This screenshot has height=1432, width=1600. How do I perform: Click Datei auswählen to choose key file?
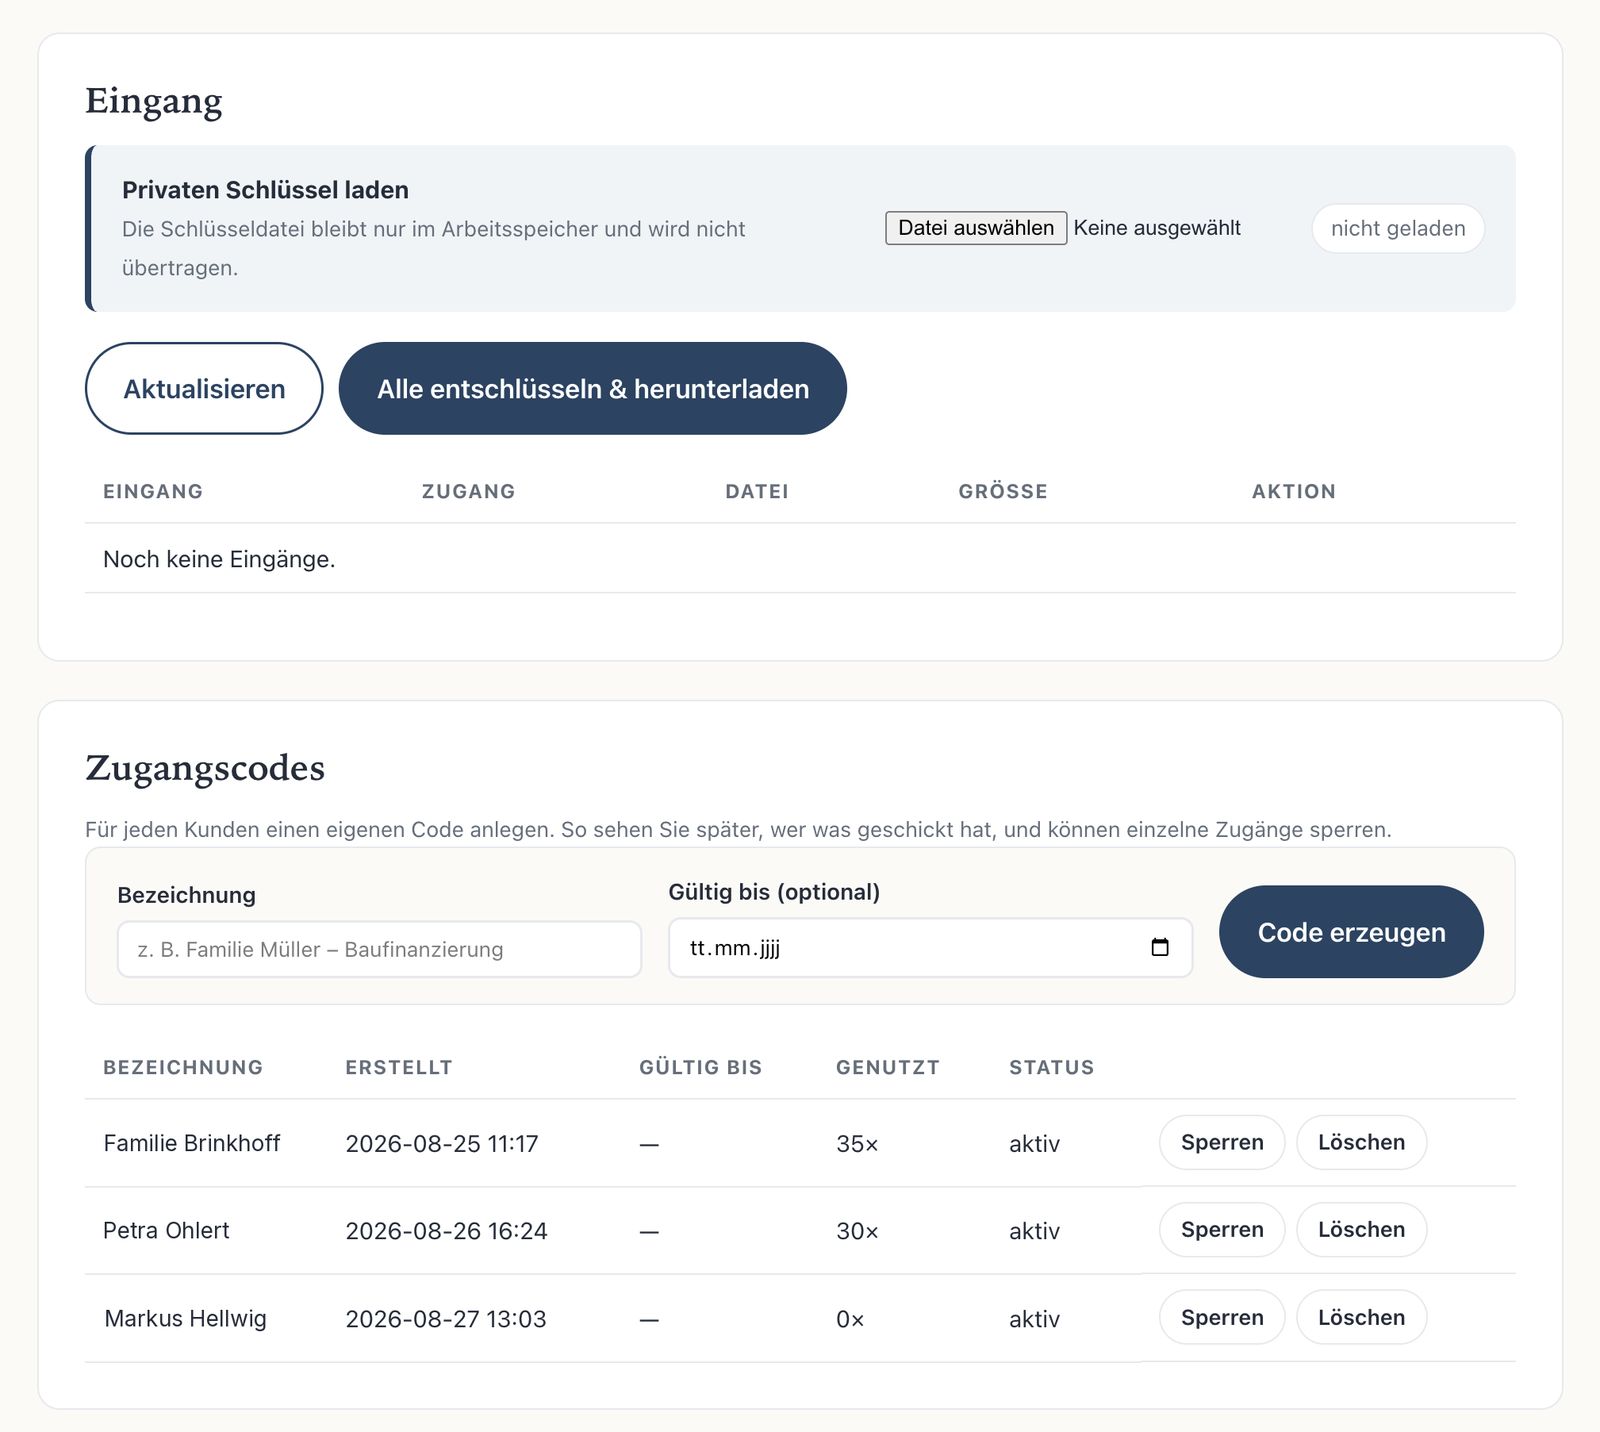point(976,228)
